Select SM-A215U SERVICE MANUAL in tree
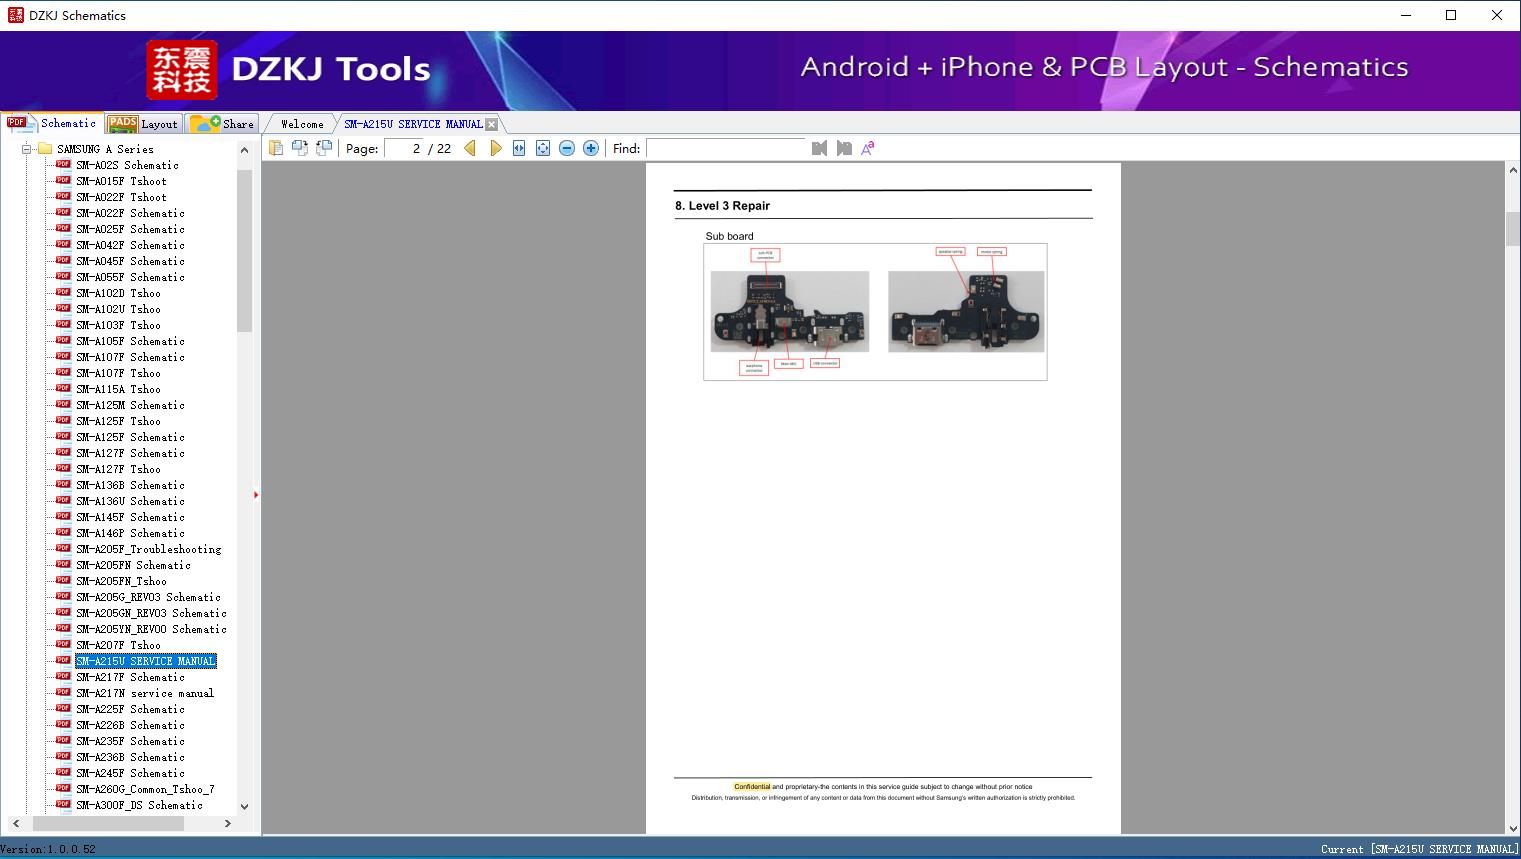Viewport: 1521px width, 859px height. (x=146, y=661)
